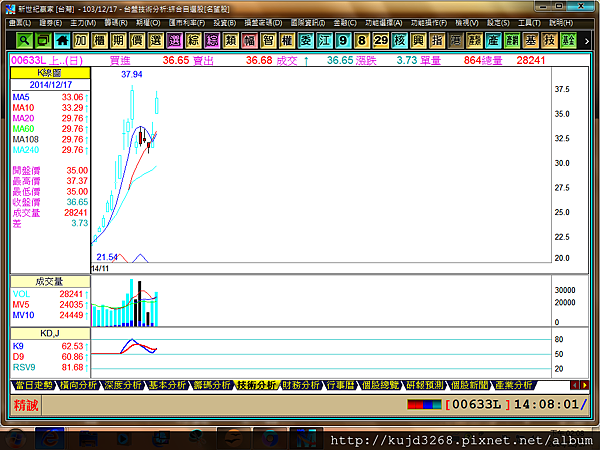Click the 00633L stock code in header
The height and width of the screenshot is (450, 600).
(x=29, y=60)
